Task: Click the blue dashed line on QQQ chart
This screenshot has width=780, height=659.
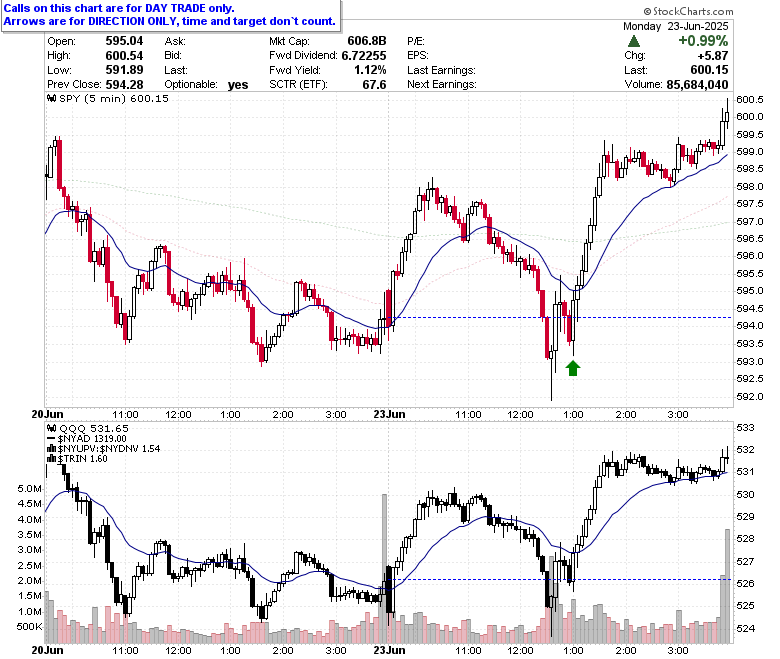Action: point(562,579)
